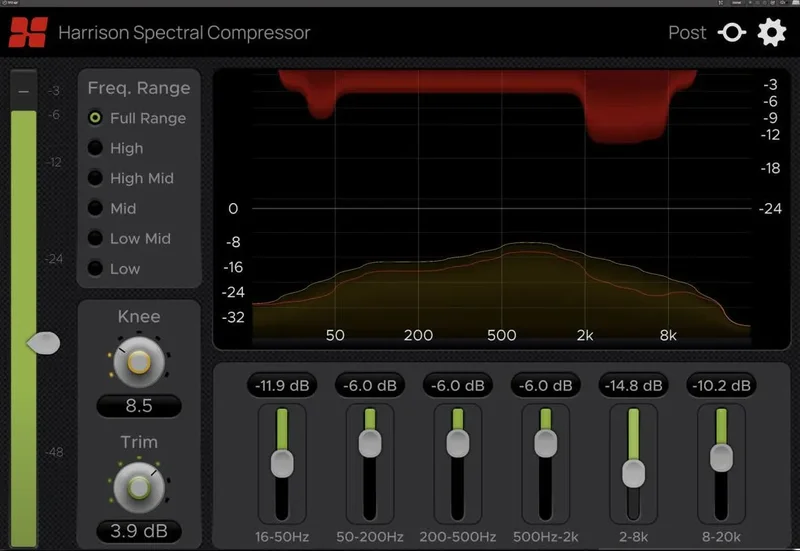Click the -6.0 dB value above 50-200Hz
800x551 pixels.
point(370,385)
